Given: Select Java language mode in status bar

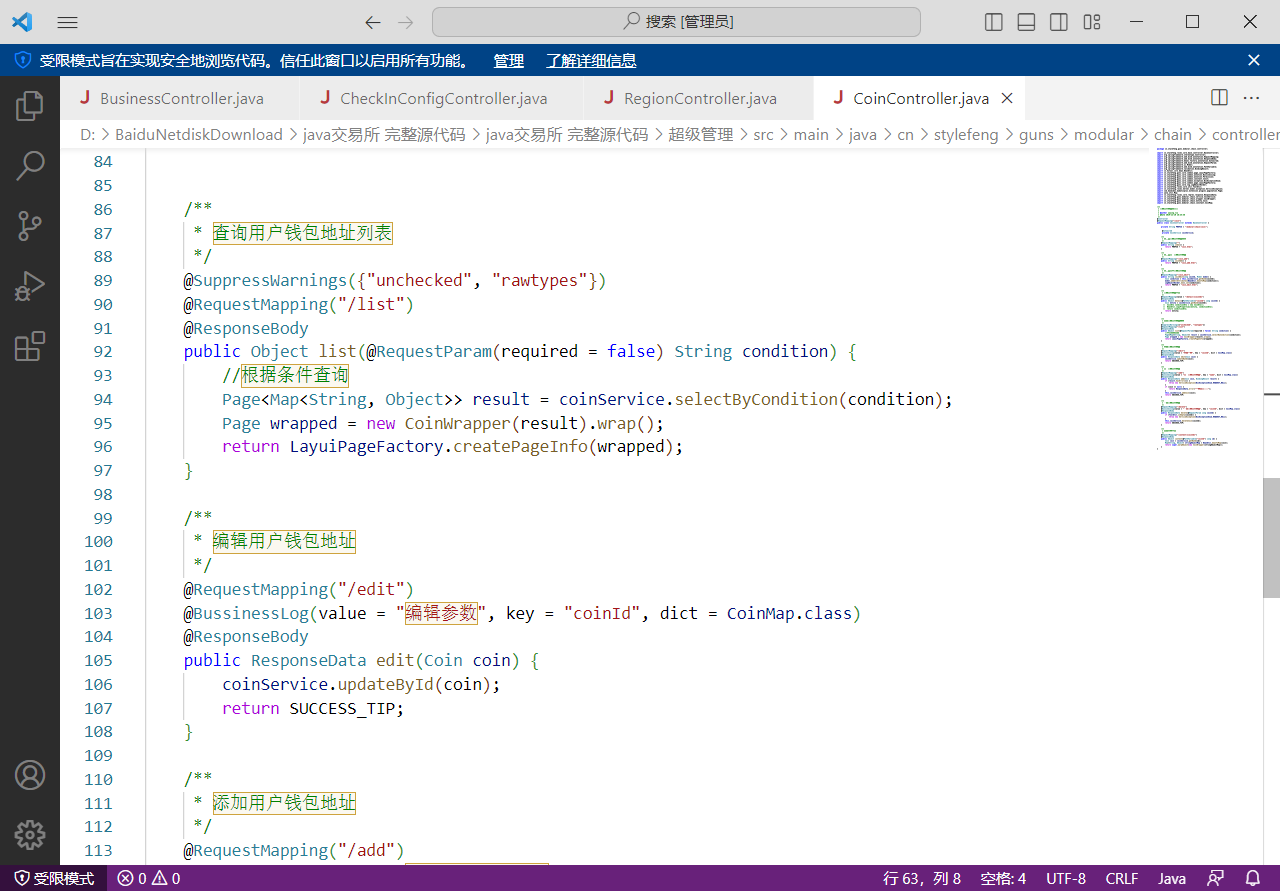Looking at the screenshot, I should tap(1172, 878).
